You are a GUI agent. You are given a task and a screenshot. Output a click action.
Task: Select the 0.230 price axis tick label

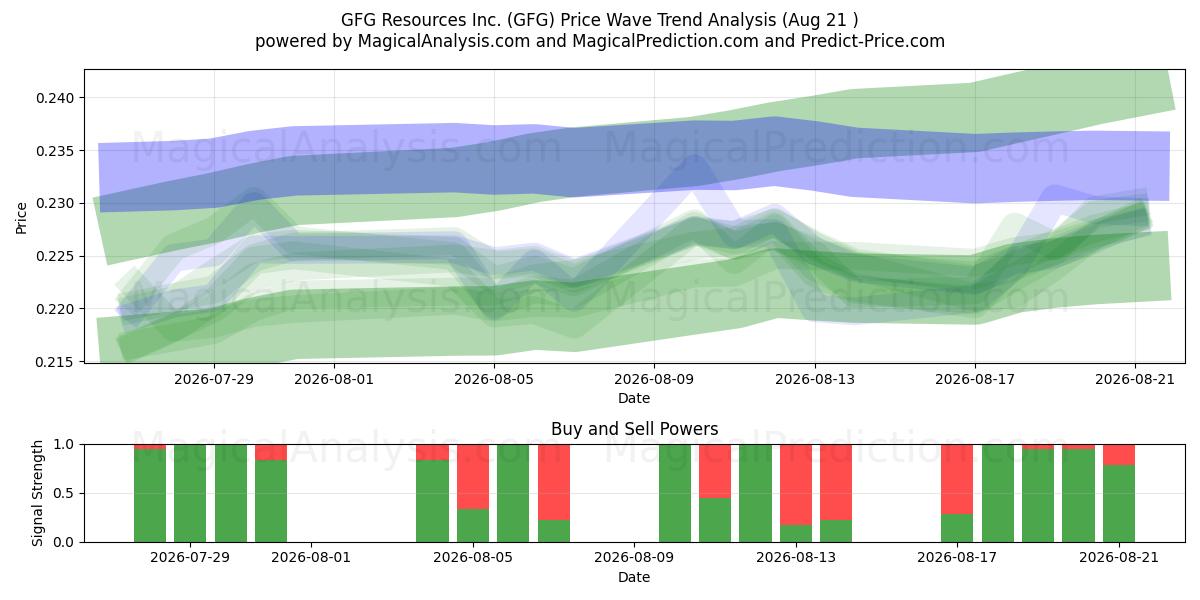coord(57,203)
